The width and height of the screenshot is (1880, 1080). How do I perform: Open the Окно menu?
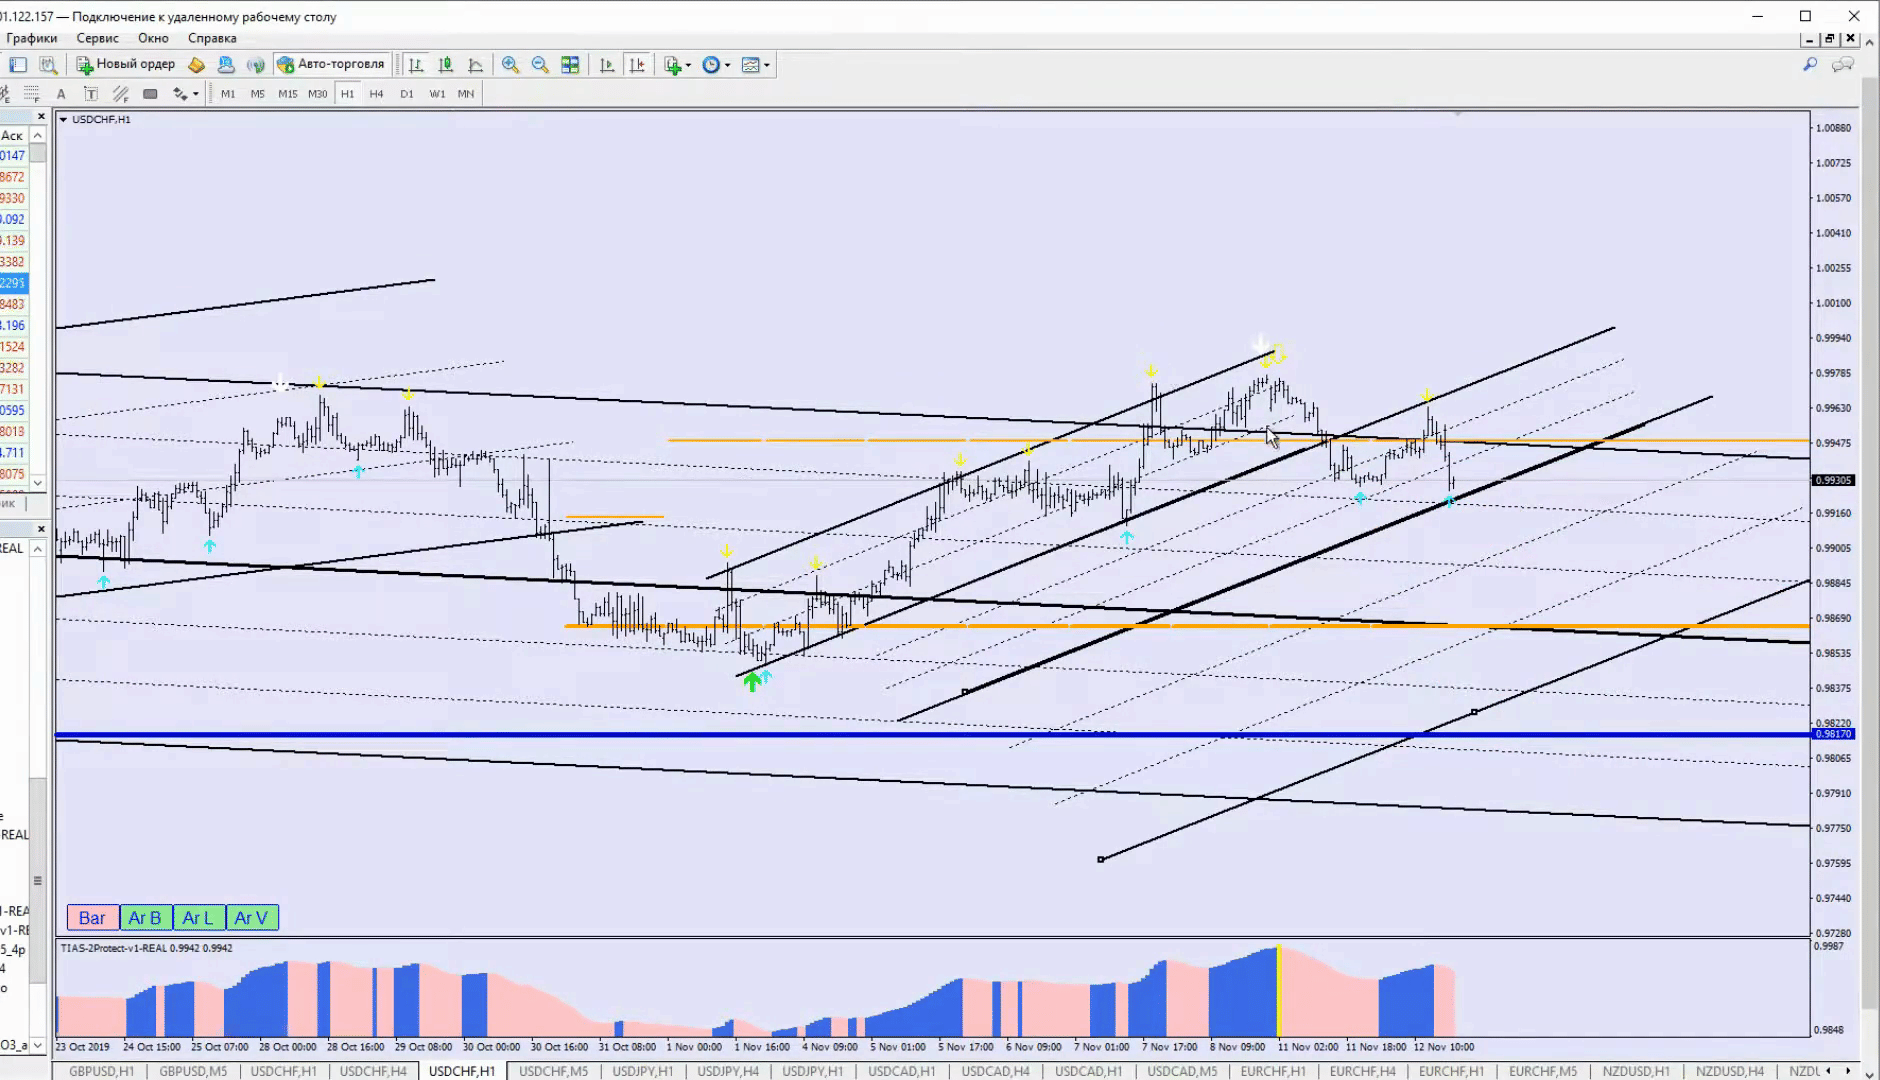coord(153,38)
